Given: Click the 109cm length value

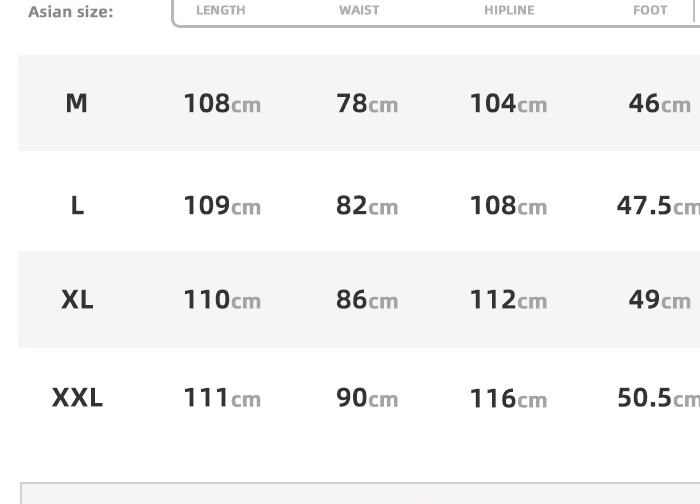Looking at the screenshot, I should tap(221, 205).
